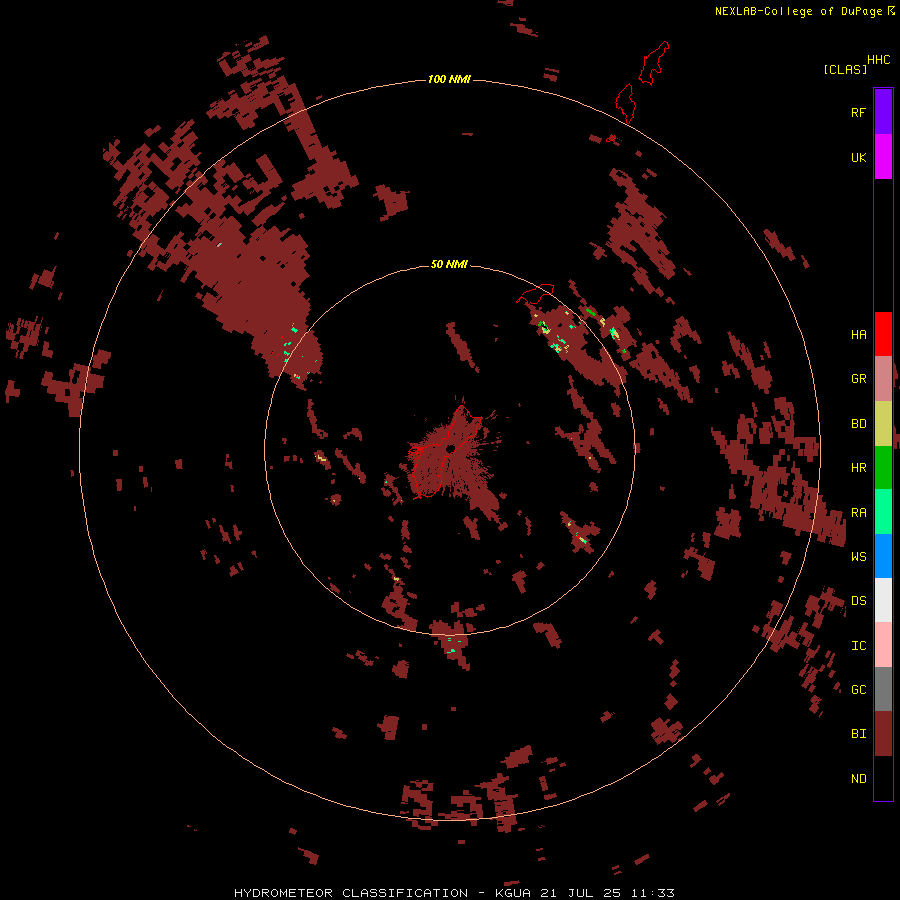Viewport: 900px width, 900px height.
Task: Click the brown BI legend color swatch
Action: pos(883,734)
